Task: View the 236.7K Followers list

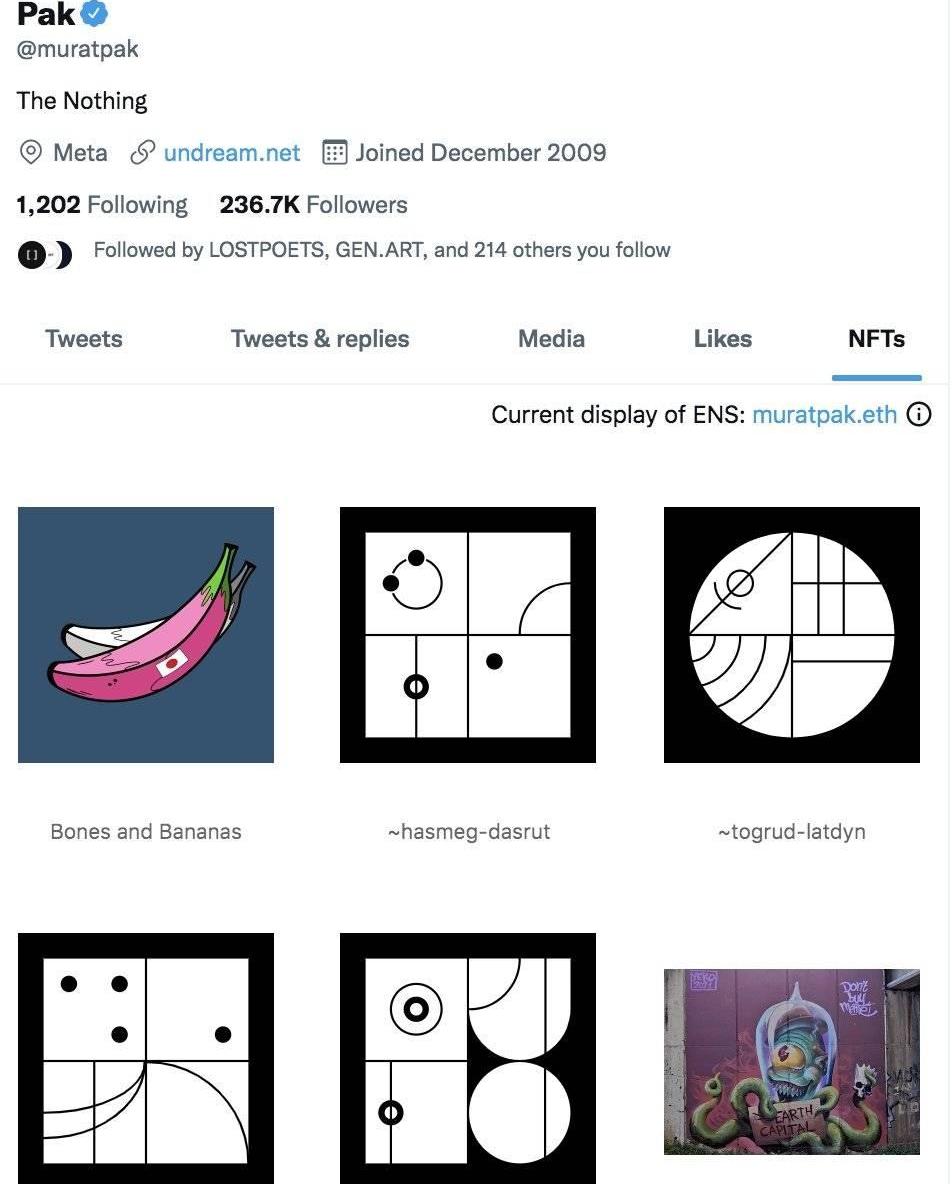Action: pos(313,205)
